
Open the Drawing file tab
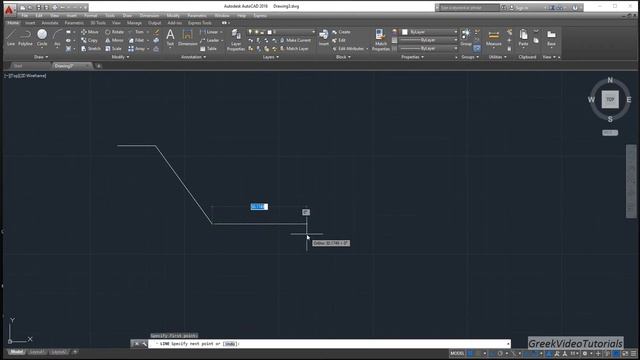point(71,66)
